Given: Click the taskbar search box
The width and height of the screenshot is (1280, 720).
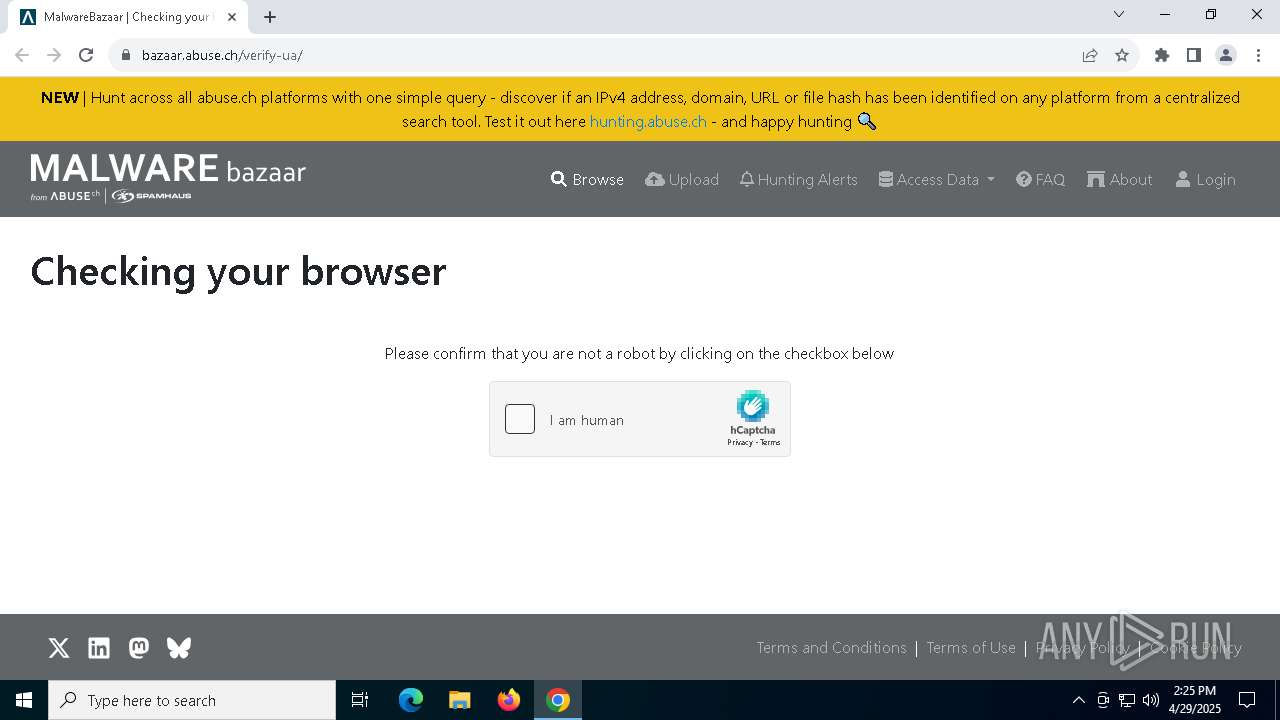Looking at the screenshot, I should pyautogui.click(x=192, y=700).
